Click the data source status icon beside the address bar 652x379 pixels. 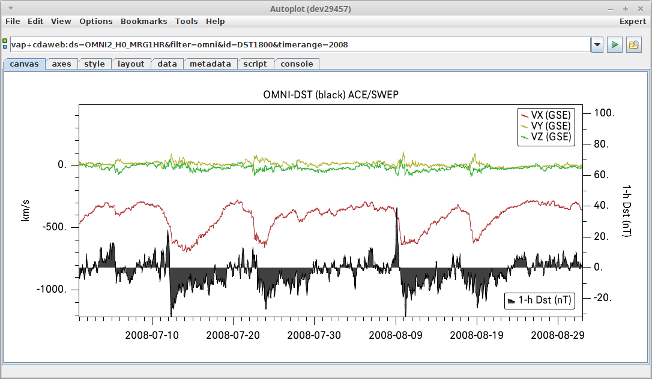[x=5, y=44]
